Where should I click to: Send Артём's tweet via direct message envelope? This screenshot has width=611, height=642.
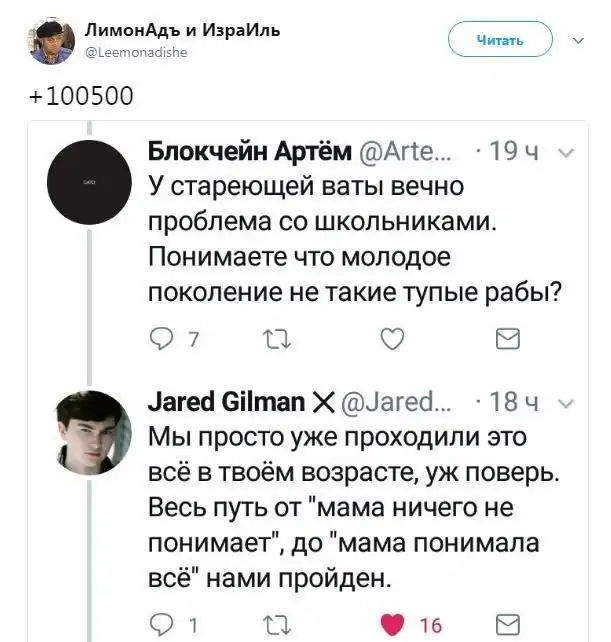point(508,339)
